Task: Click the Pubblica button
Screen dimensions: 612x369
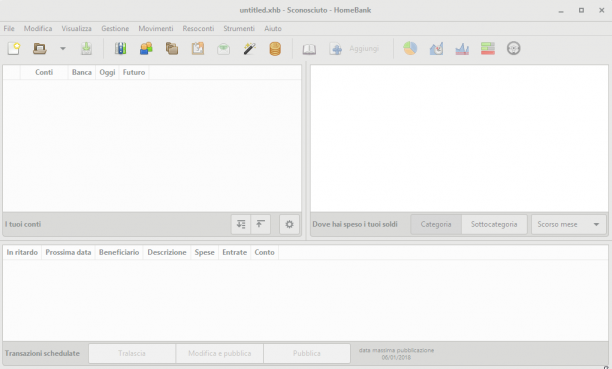Action: coord(307,353)
